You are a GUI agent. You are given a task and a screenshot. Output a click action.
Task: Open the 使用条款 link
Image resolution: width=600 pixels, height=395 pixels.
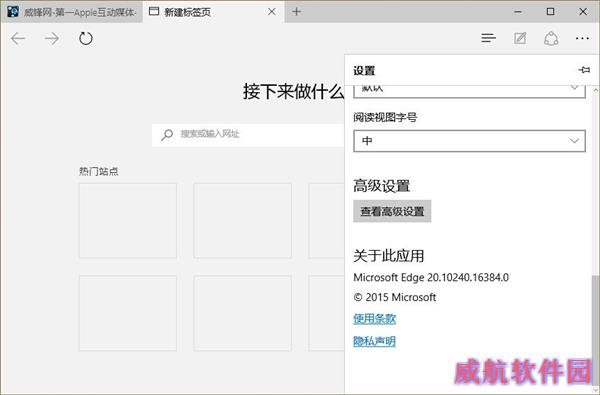[374, 318]
